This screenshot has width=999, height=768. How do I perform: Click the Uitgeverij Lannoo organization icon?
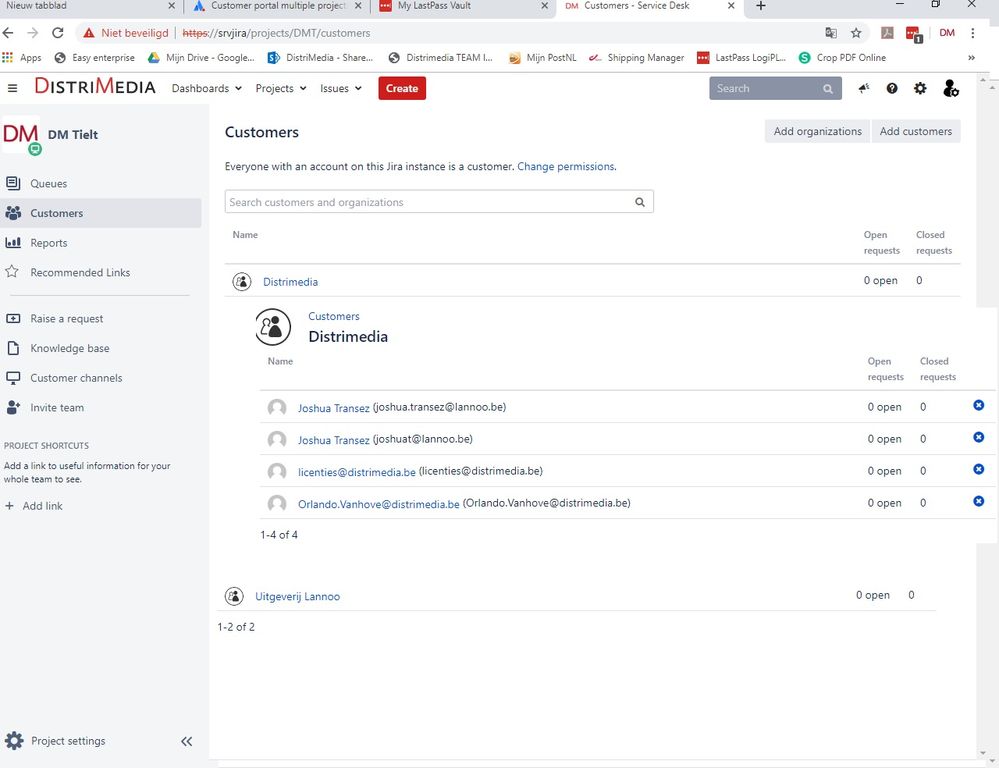coord(234,596)
